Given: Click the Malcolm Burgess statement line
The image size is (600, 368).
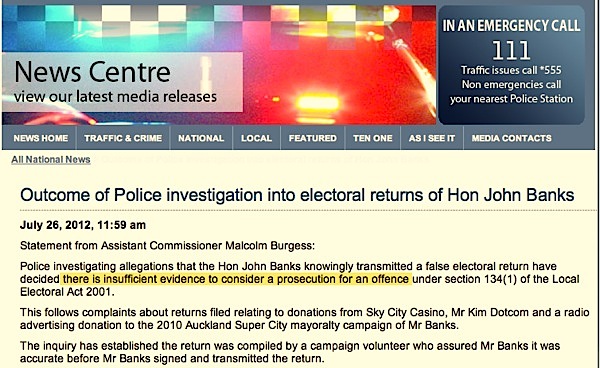Looking at the screenshot, I should (x=167, y=246).
